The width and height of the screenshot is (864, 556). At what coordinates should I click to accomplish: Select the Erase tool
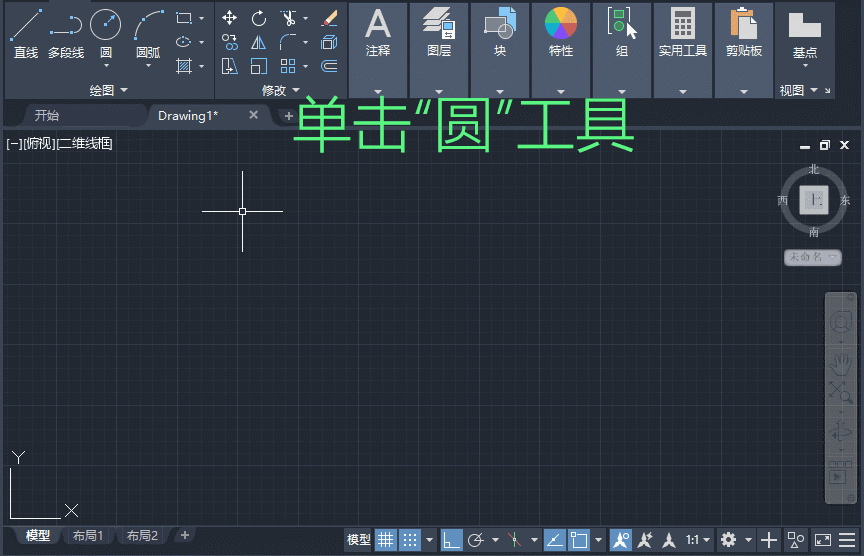pyautogui.click(x=329, y=18)
